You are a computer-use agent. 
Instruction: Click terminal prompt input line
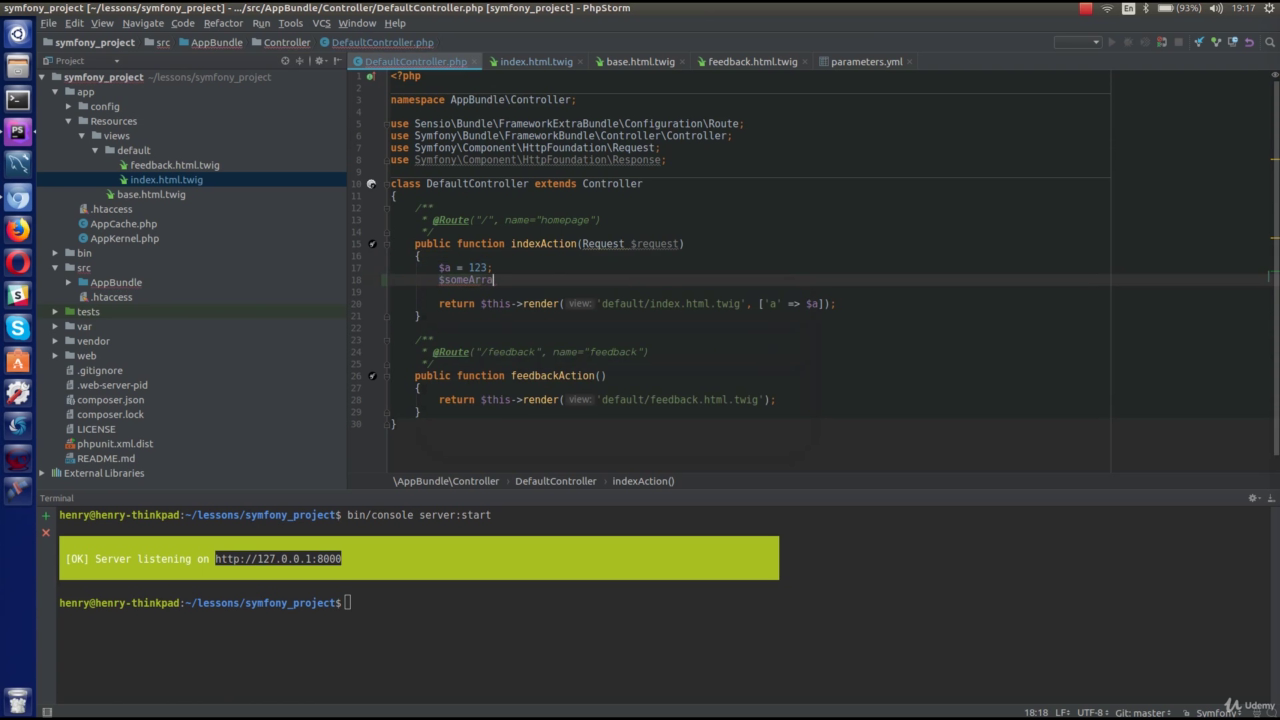point(347,603)
